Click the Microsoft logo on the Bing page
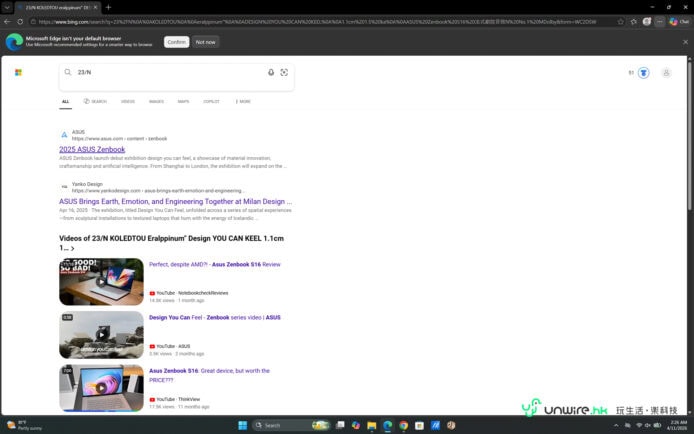 coord(18,72)
